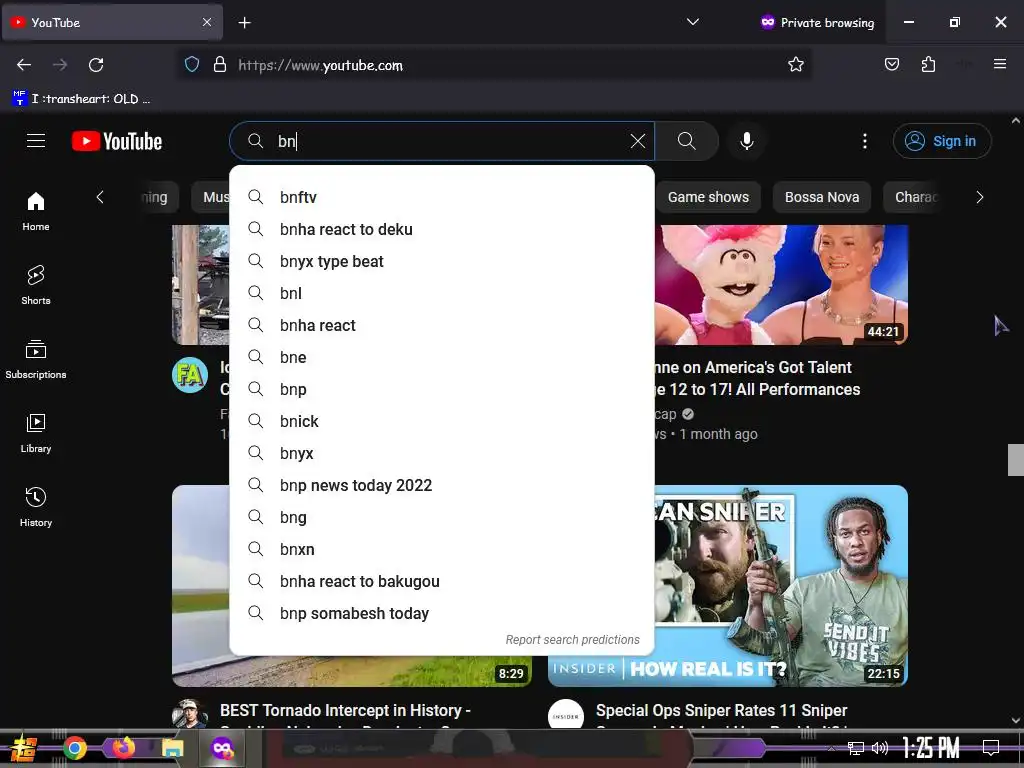The width and height of the screenshot is (1024, 768).
Task: Pick the bnp suggestion
Action: [442, 389]
